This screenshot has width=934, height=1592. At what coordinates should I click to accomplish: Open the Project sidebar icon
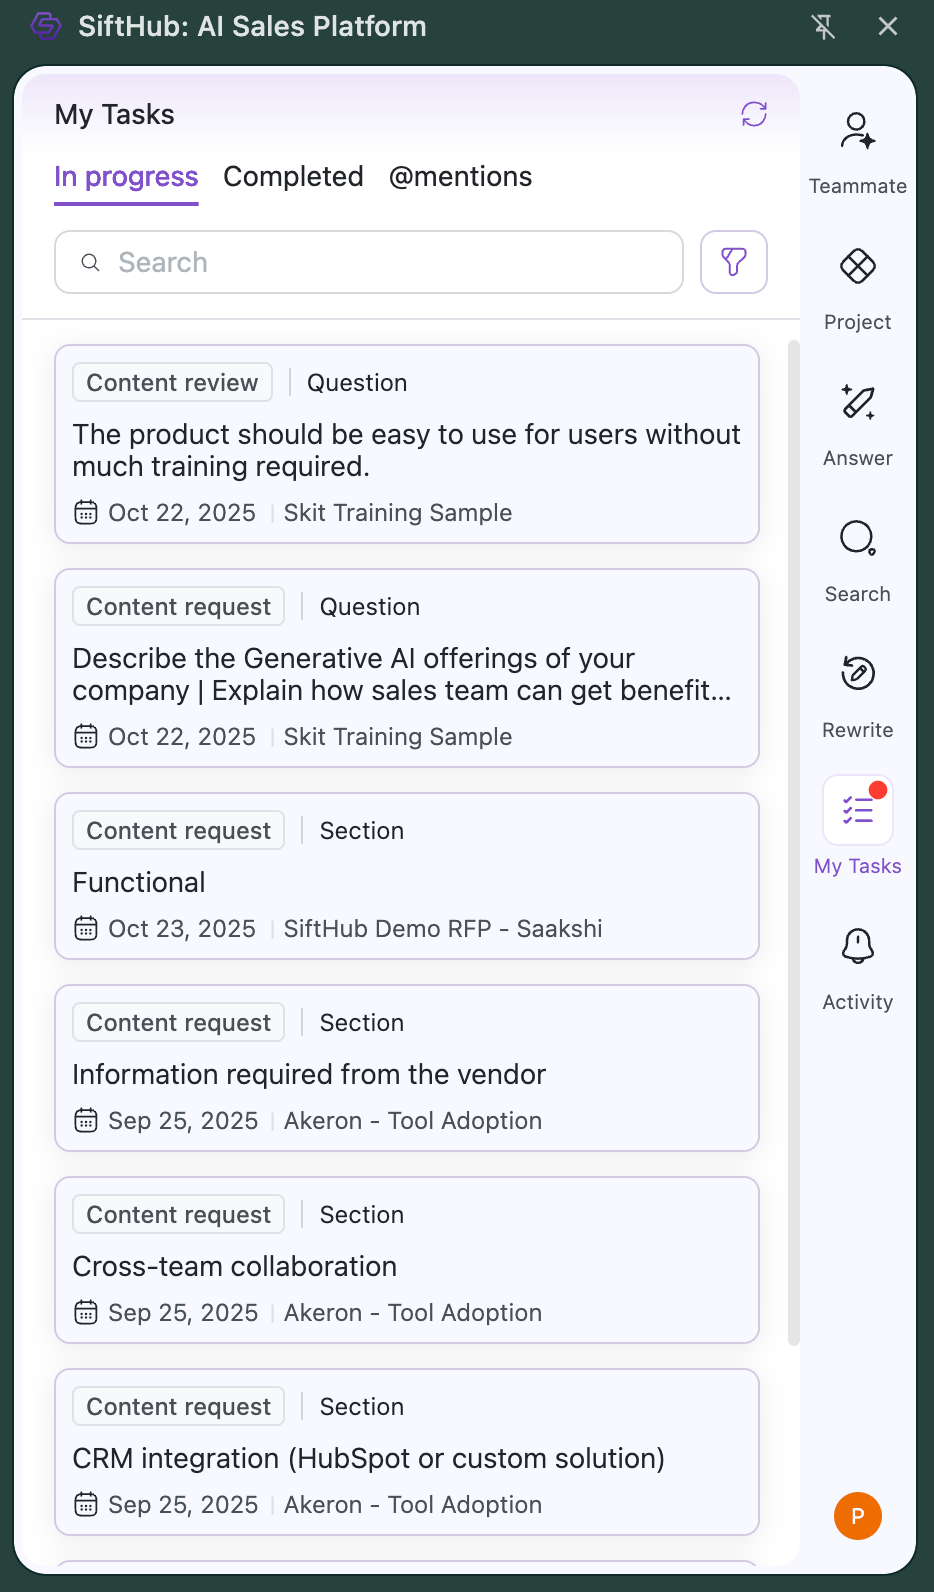click(x=857, y=267)
